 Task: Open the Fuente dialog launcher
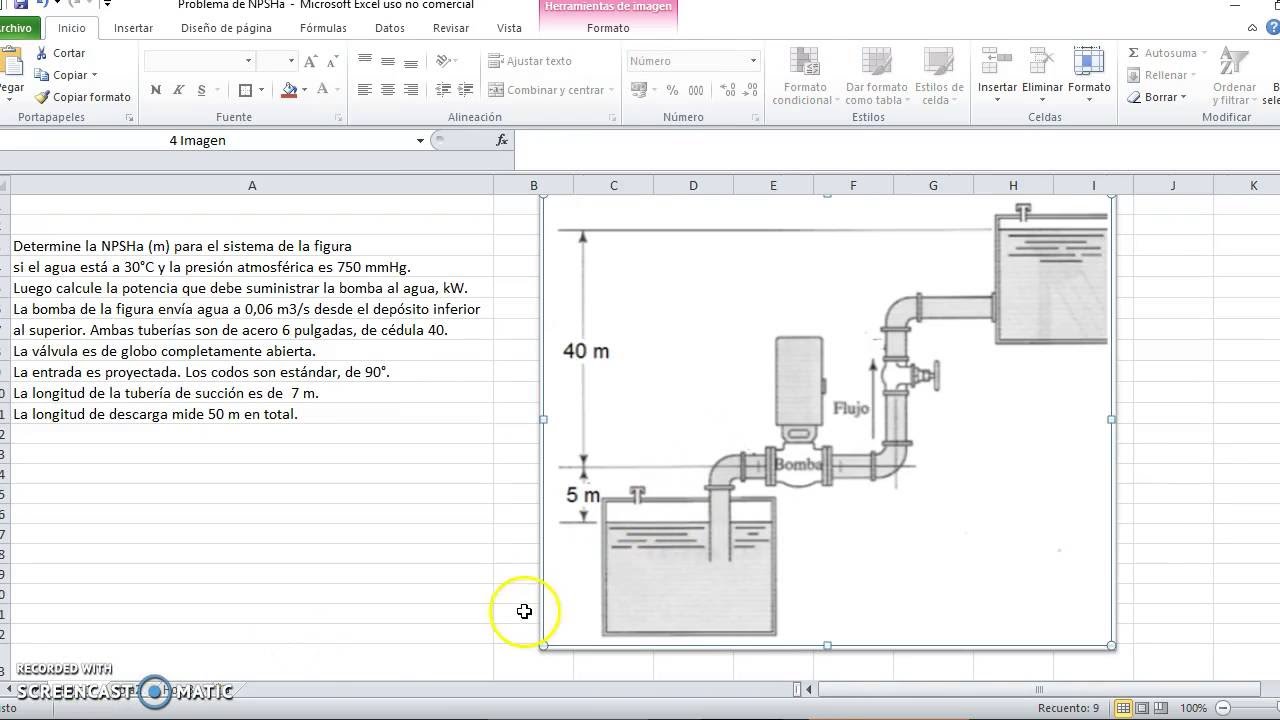338,118
